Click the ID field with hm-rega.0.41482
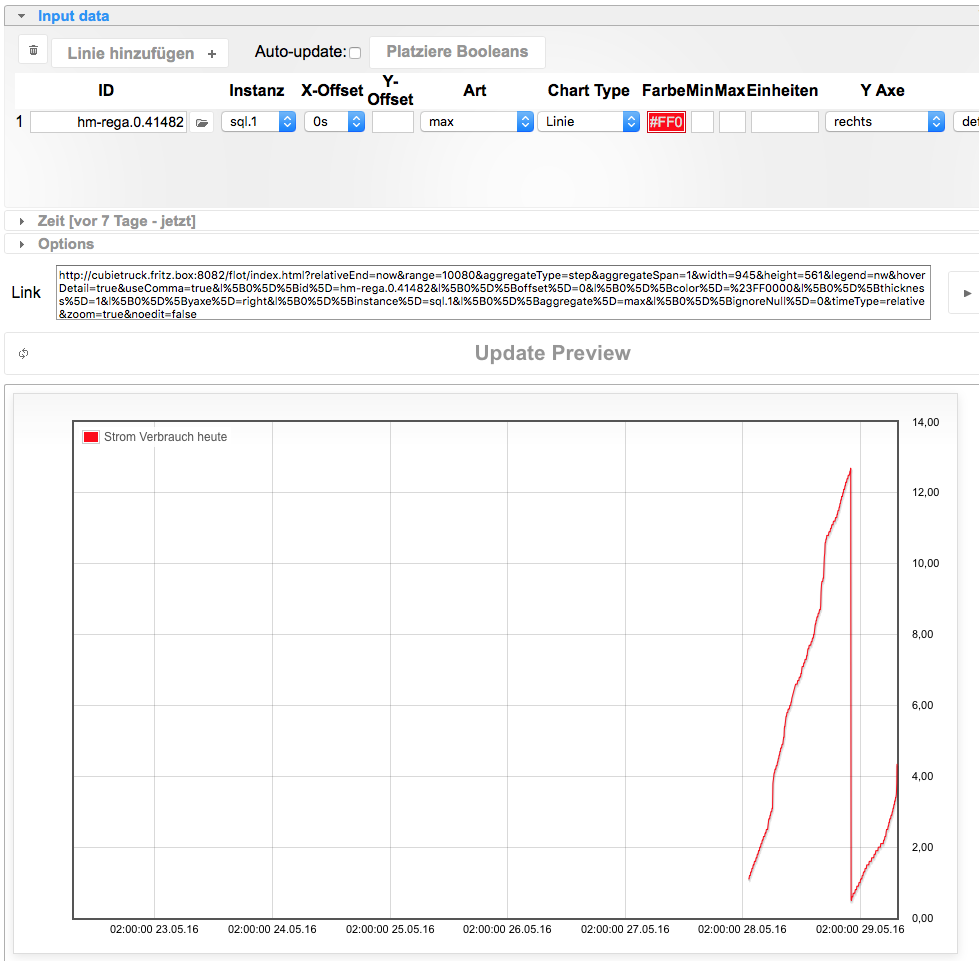 (x=108, y=122)
